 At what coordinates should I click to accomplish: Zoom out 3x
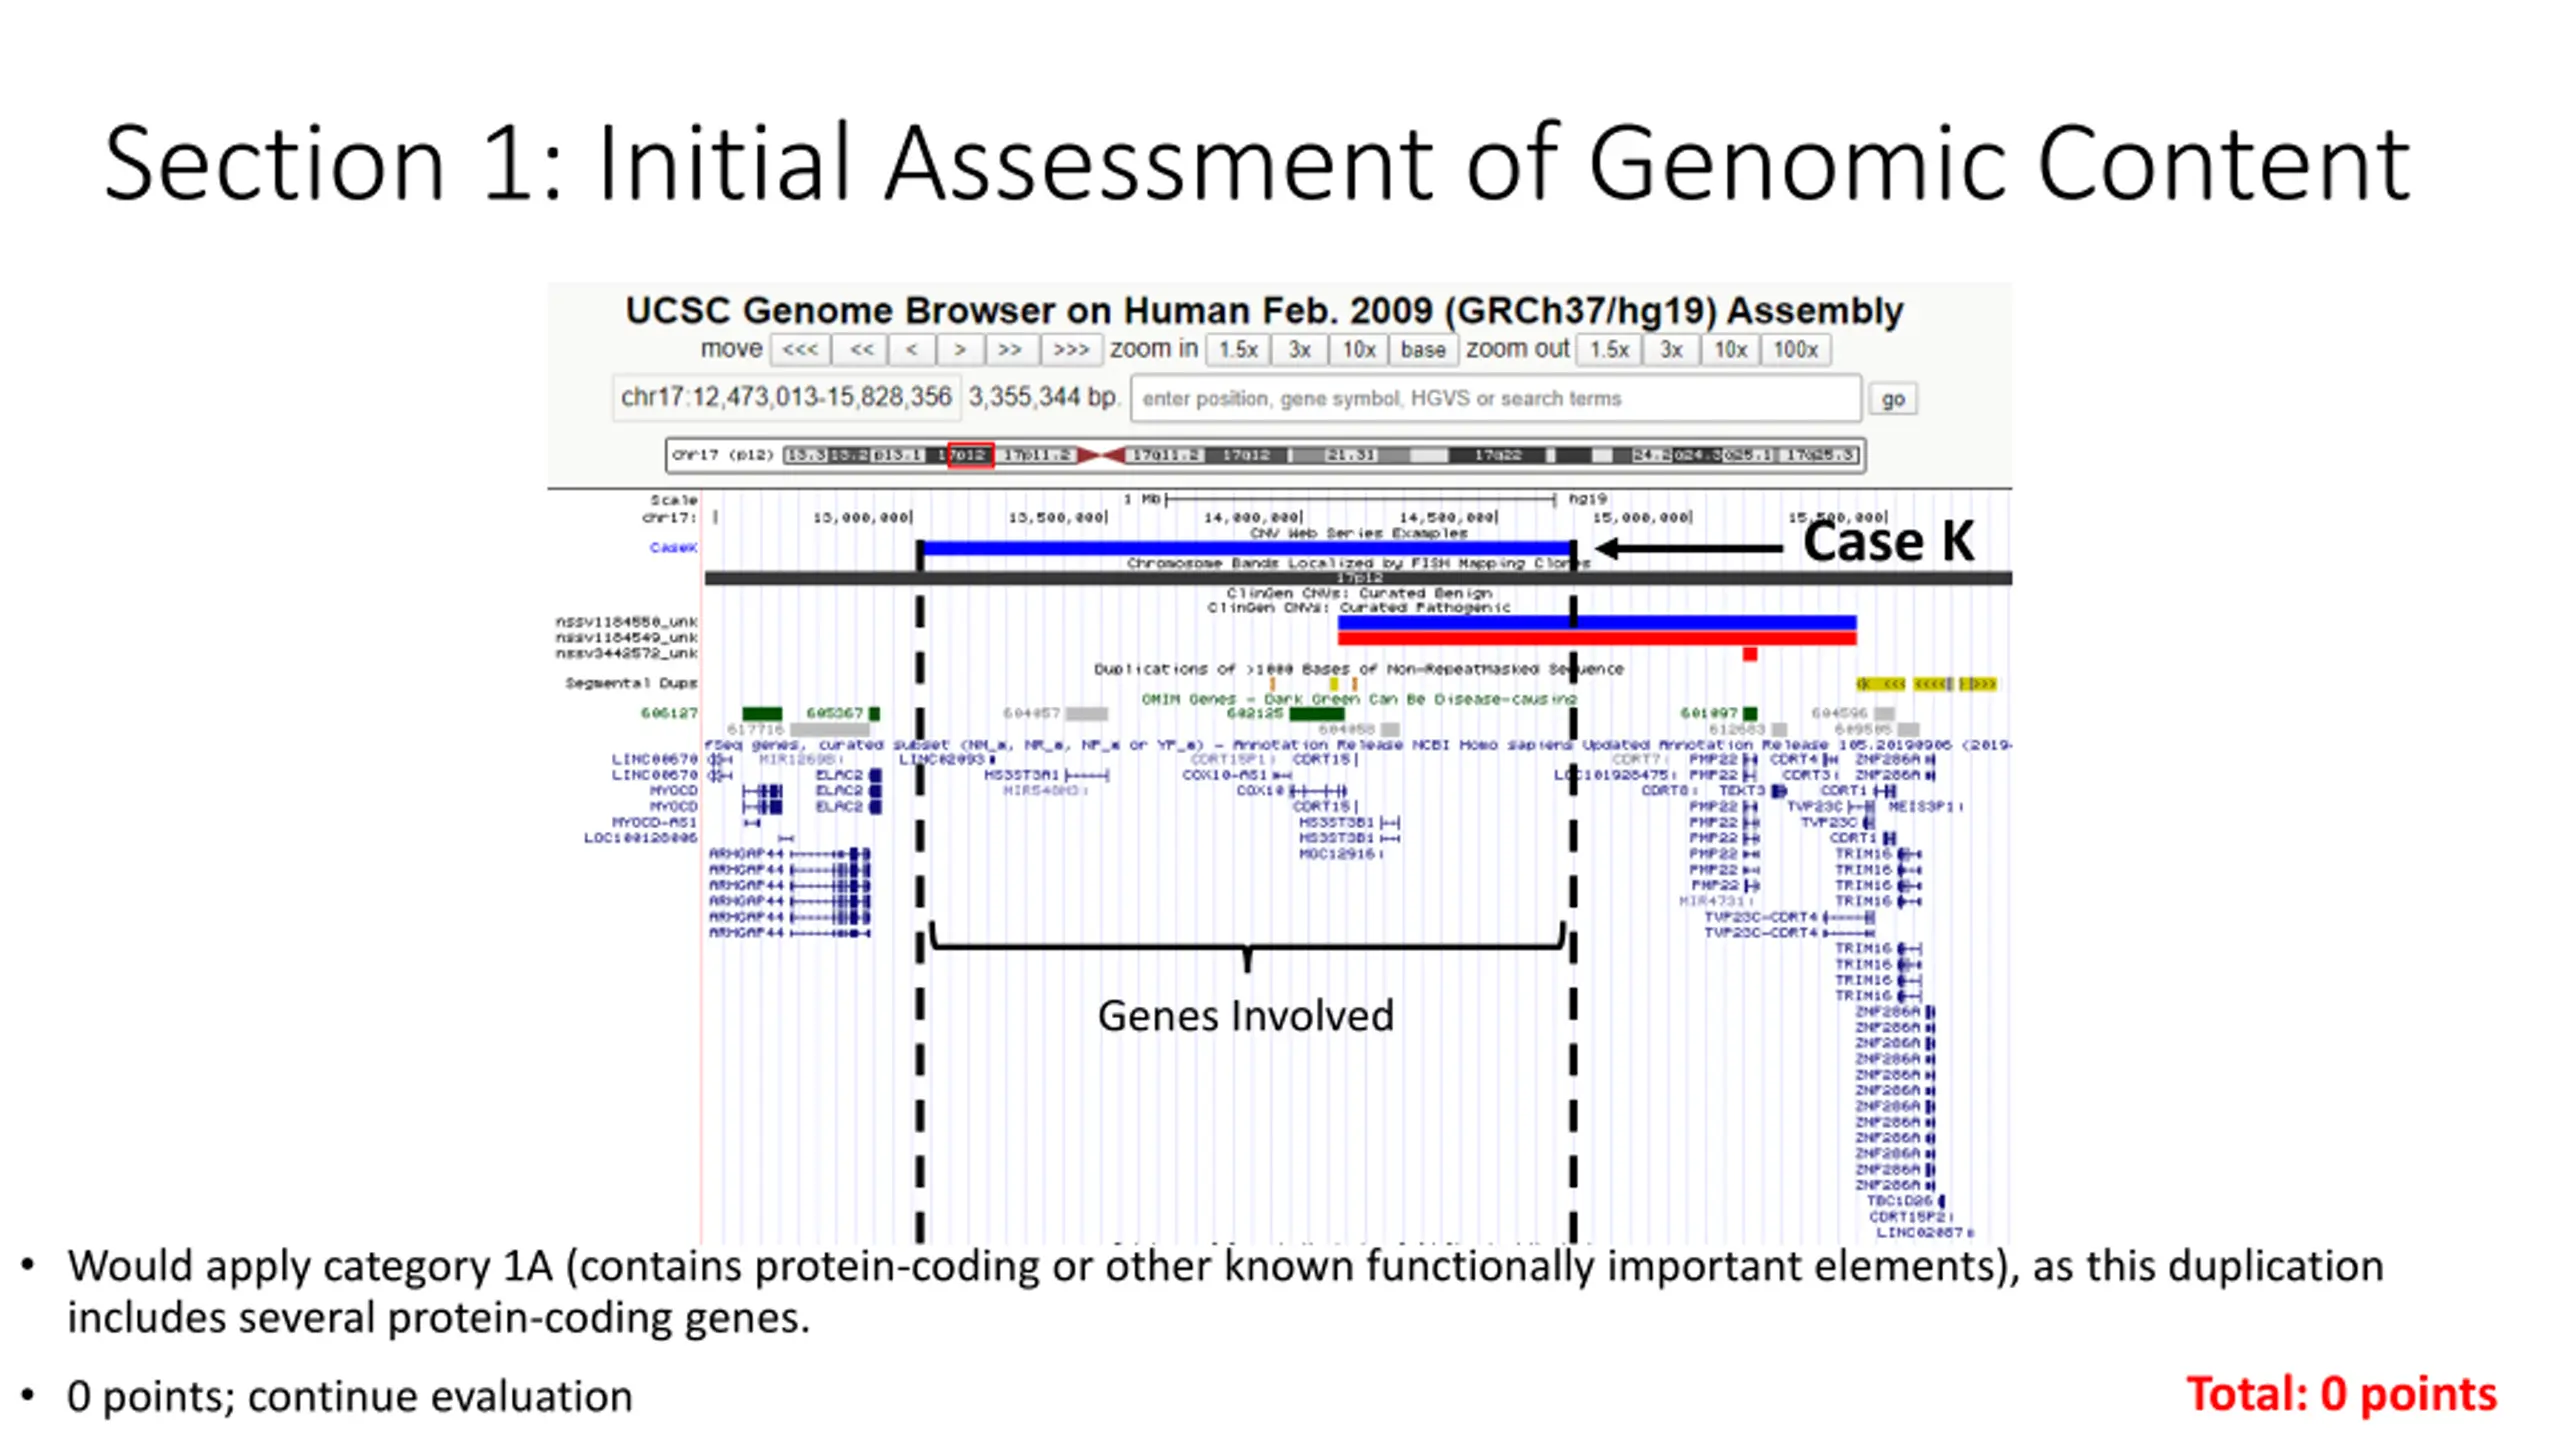click(x=1671, y=350)
